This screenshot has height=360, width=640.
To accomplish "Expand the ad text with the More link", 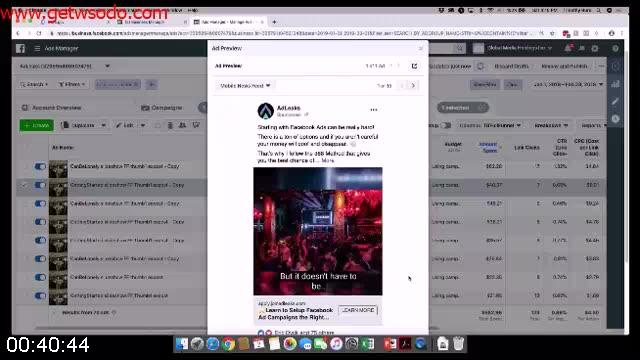I will [x=328, y=161].
